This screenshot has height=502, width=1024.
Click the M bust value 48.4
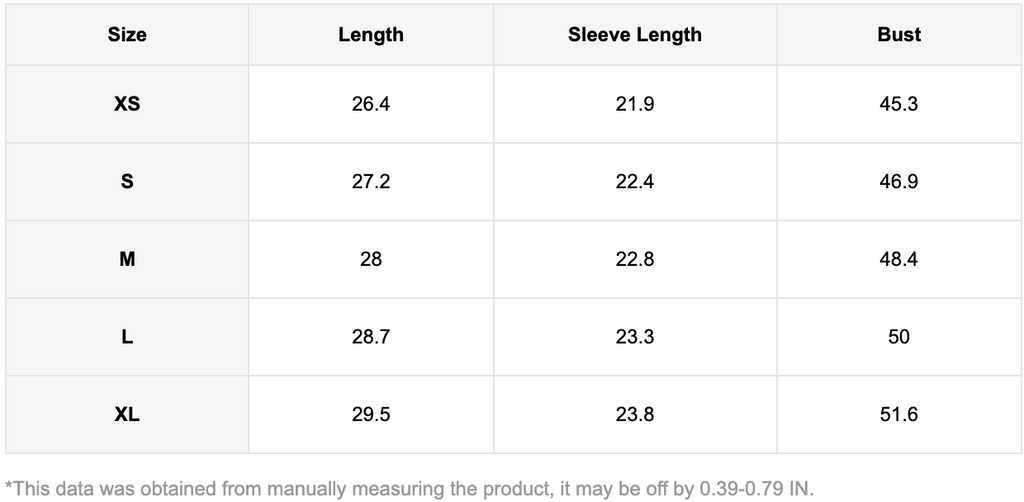click(899, 259)
